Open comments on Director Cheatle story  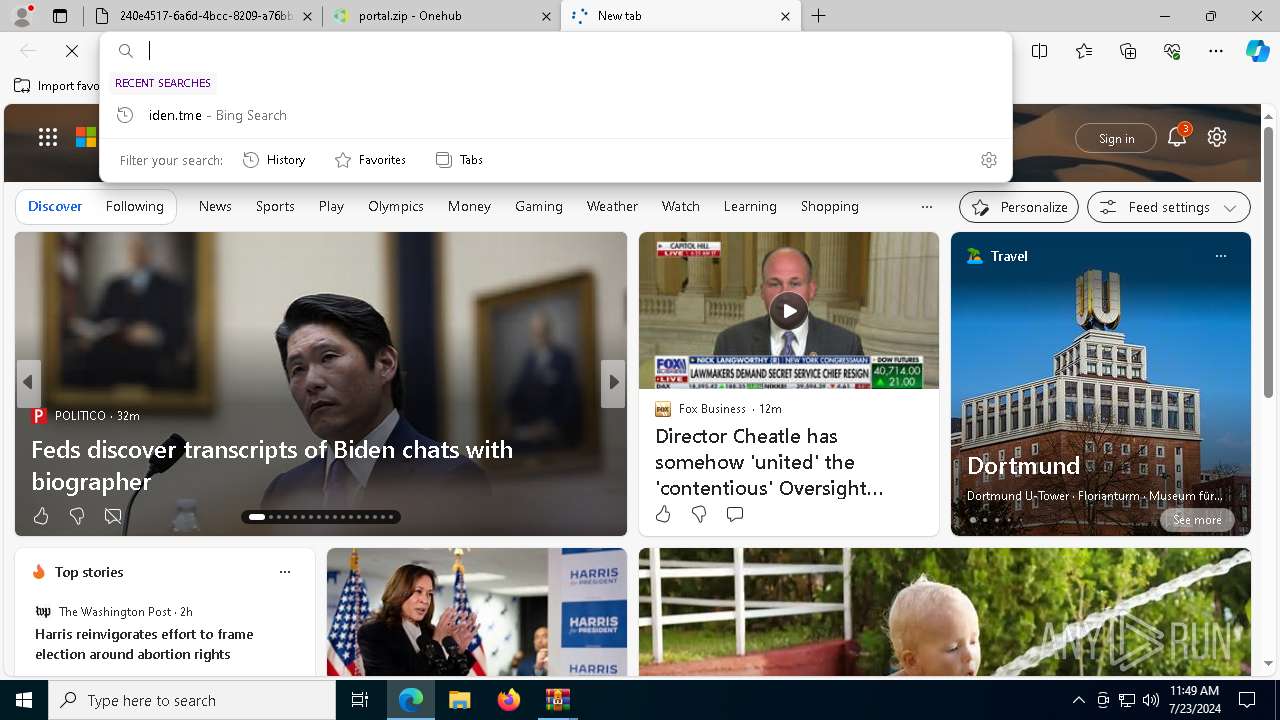click(735, 514)
